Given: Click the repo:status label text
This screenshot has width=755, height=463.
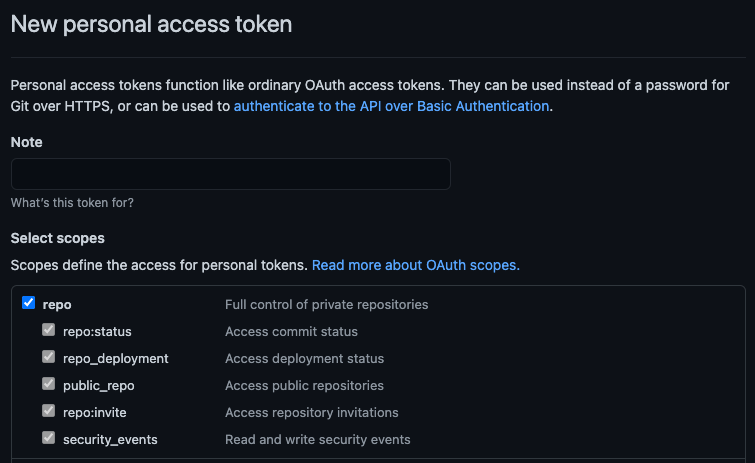Looking at the screenshot, I should pos(97,331).
